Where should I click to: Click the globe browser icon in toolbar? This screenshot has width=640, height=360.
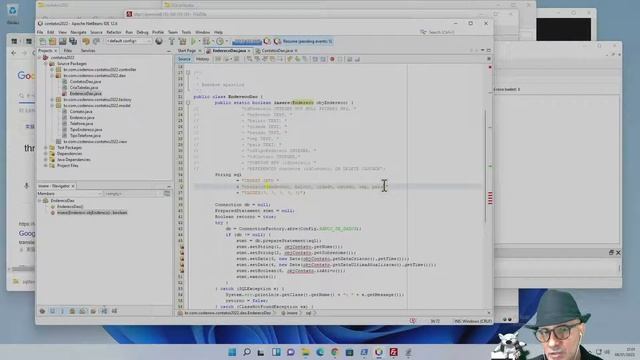click(159, 41)
